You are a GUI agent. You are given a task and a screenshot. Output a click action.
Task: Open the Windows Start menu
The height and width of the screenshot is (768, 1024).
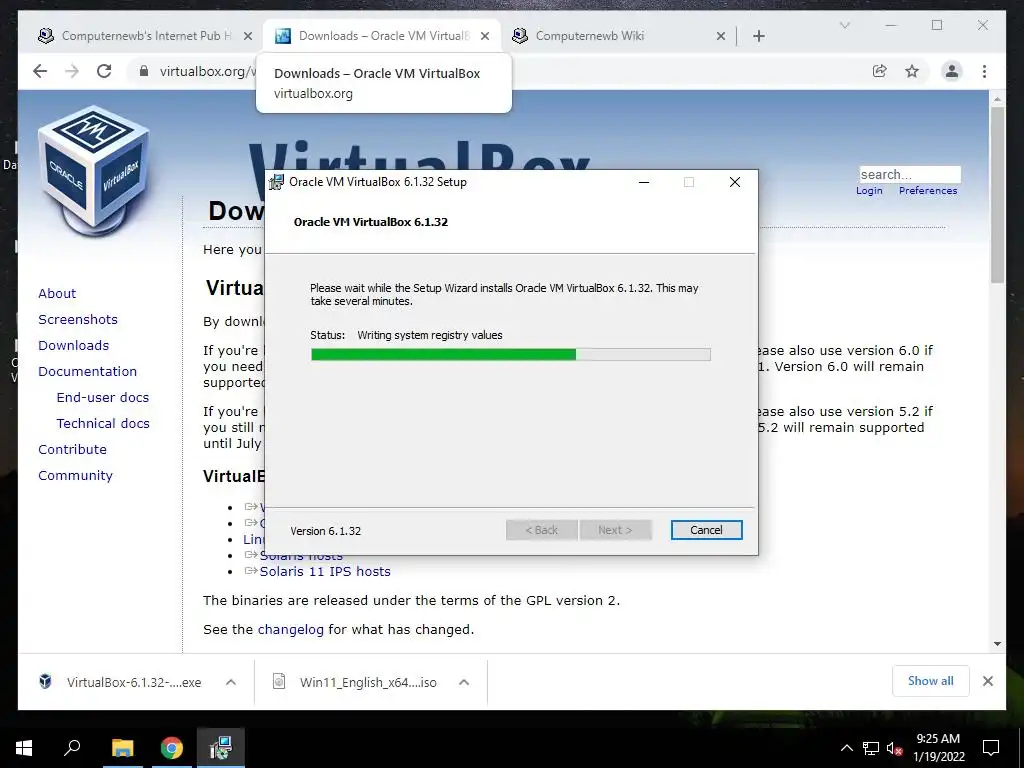coord(24,748)
